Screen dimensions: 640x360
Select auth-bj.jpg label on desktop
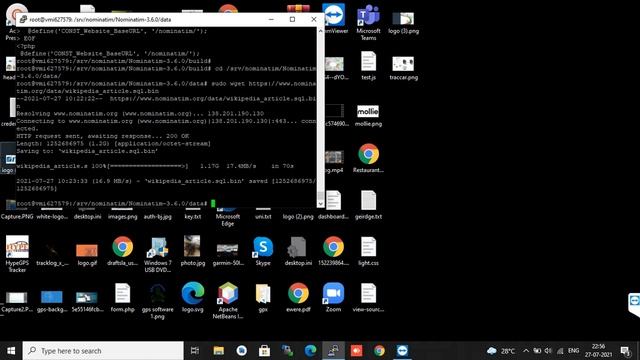tap(158, 217)
